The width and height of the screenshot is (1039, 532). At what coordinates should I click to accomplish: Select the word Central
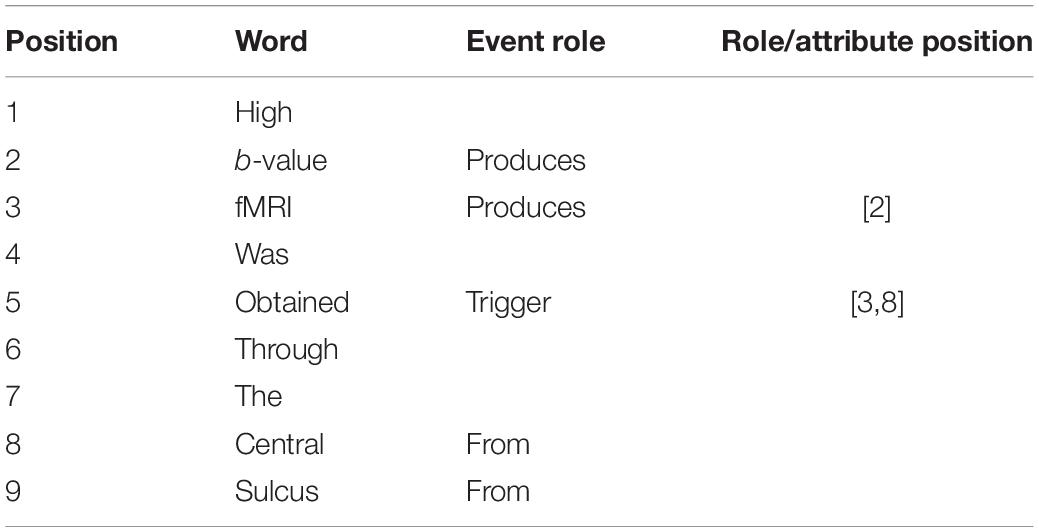tap(279, 445)
